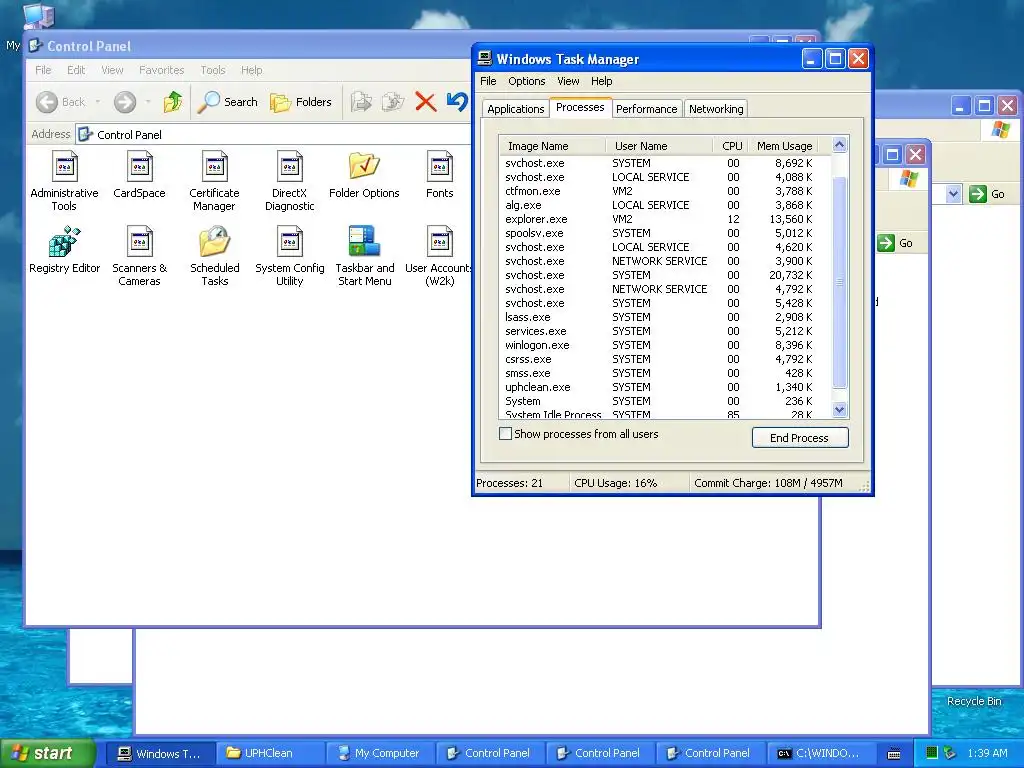Click the Control Panel address bar icon
This screenshot has width=1024, height=768.
click(85, 135)
